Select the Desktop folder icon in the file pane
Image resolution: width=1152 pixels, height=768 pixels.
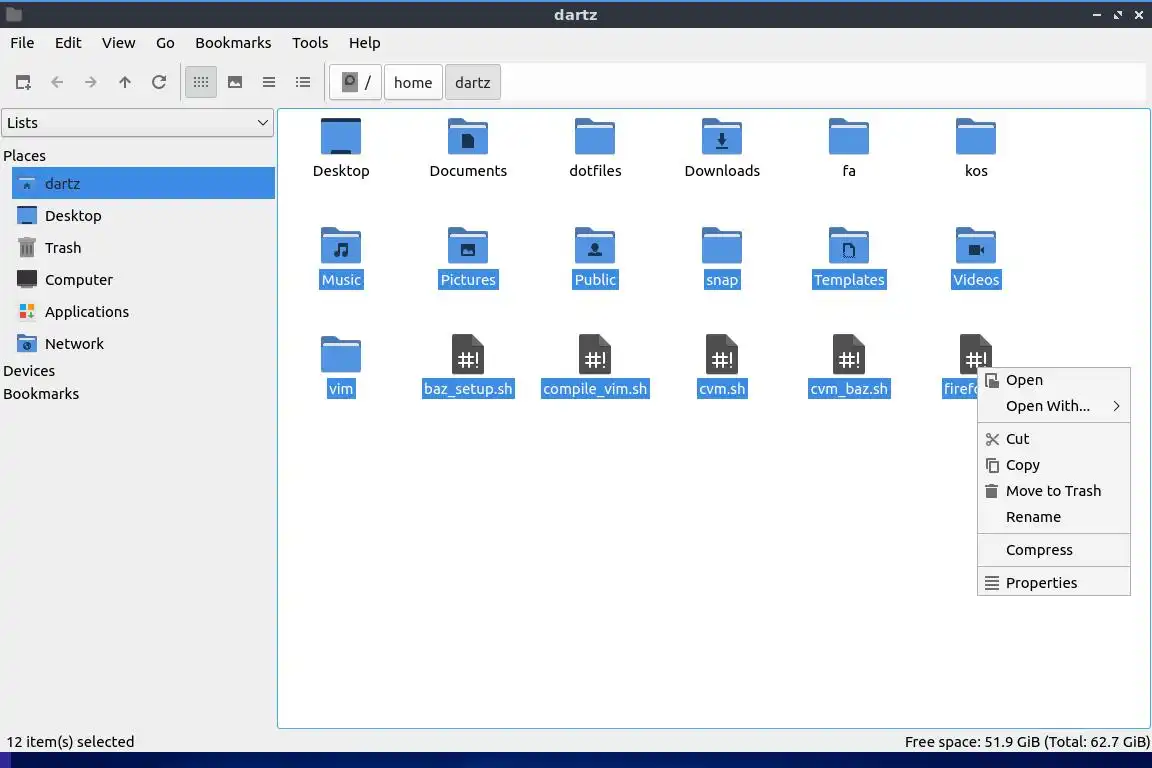coord(341,137)
